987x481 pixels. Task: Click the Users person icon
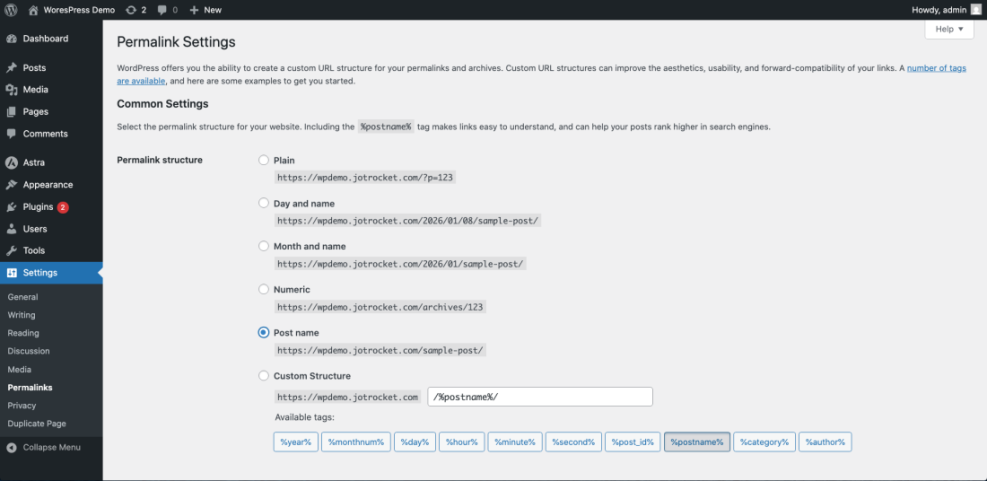[x=11, y=229]
